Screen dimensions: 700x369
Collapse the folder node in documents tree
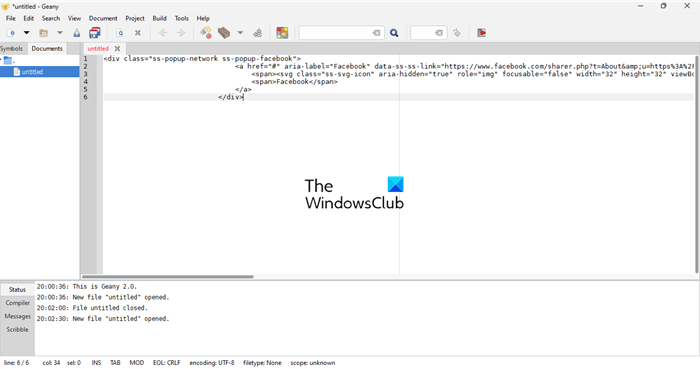1,60
